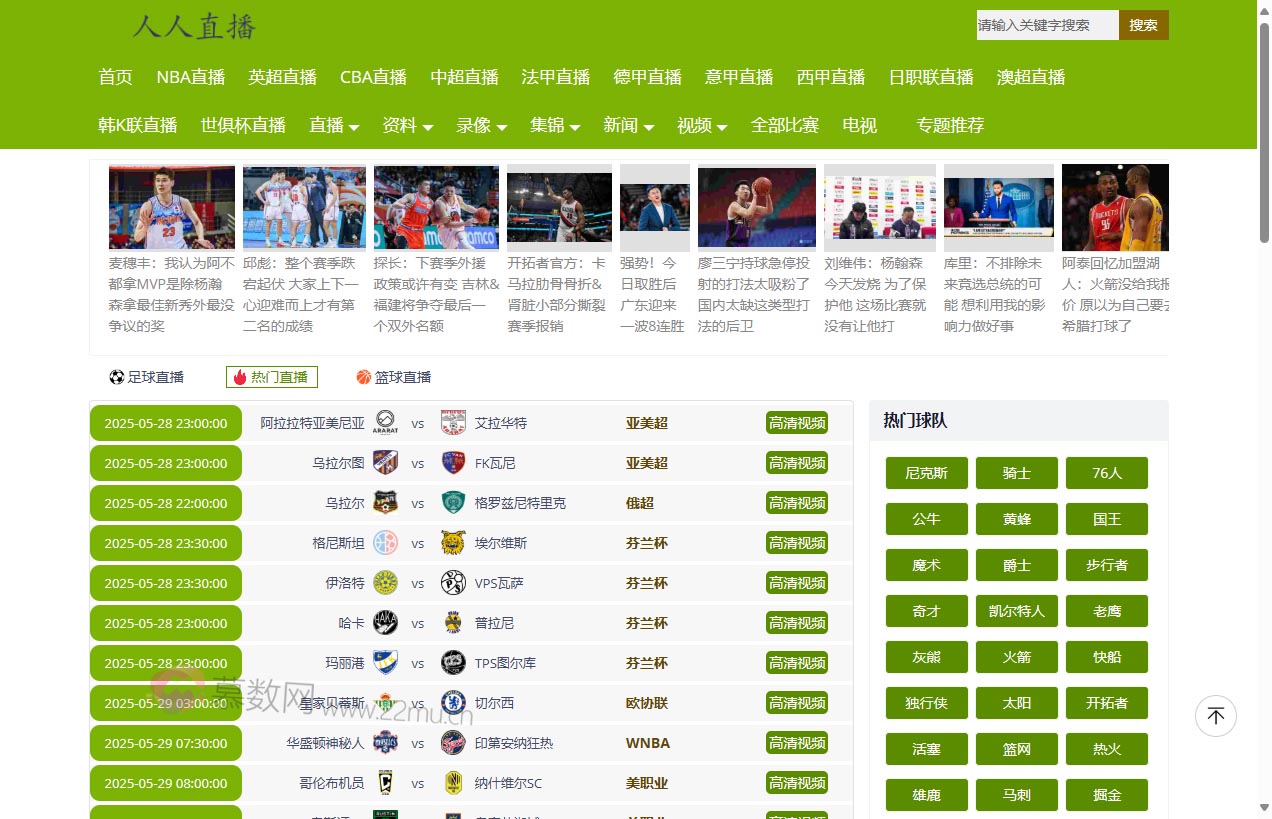Image resolution: width=1272 pixels, height=819 pixels.
Task: Expand the 直播 dropdown menu
Action: pyautogui.click(x=334, y=125)
